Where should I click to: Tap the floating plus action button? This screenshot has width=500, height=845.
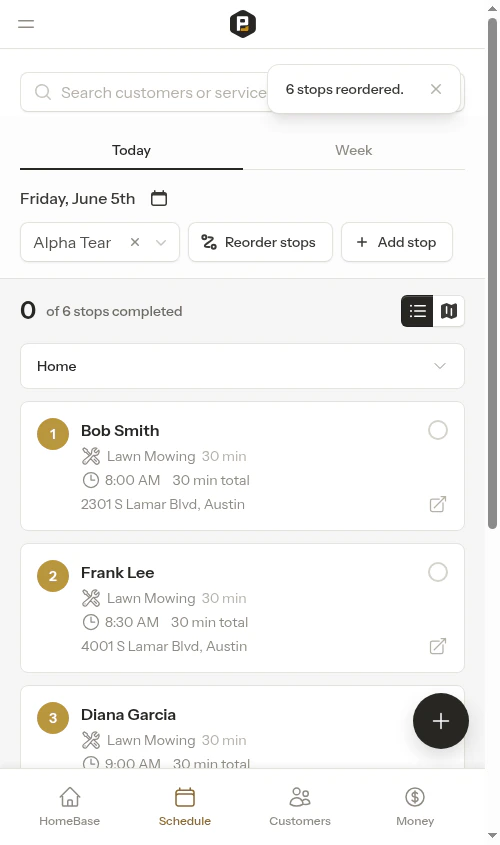[x=441, y=721]
